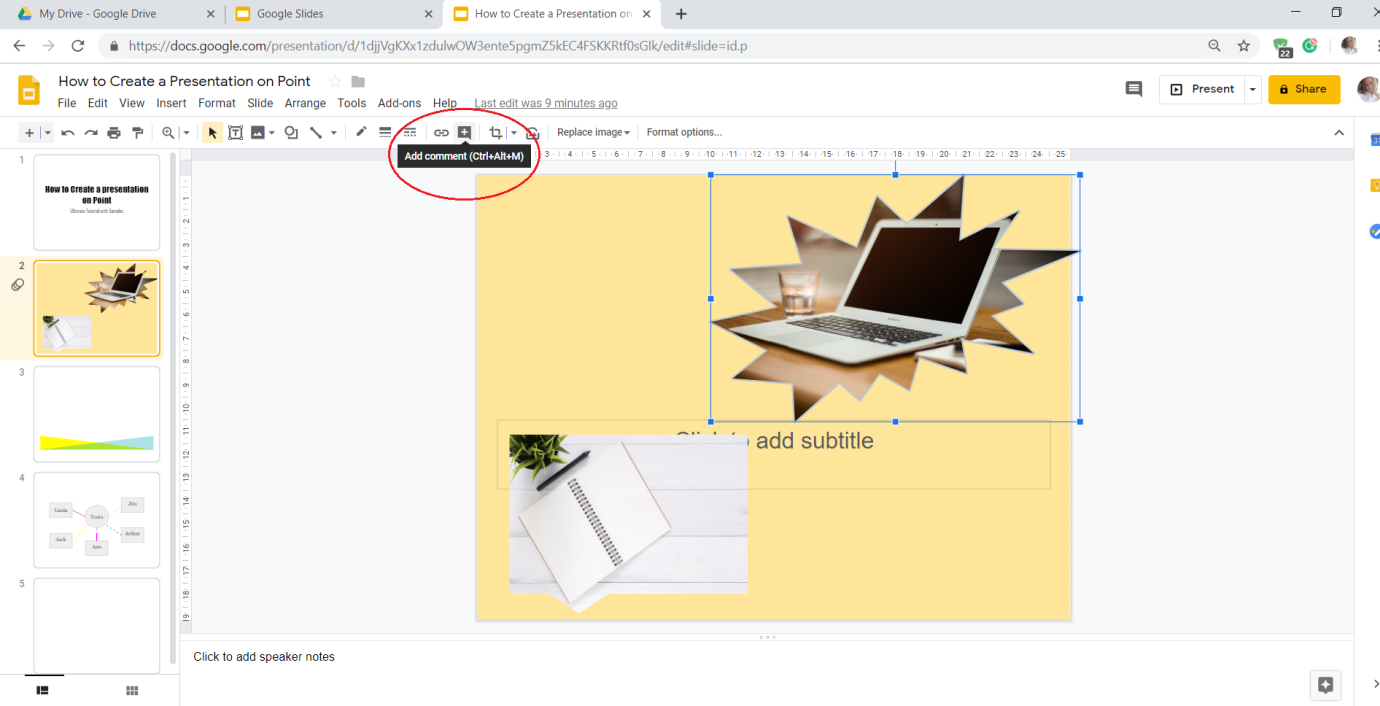Click the Add comment toolbar icon
The image size is (1380, 706).
[x=464, y=132]
